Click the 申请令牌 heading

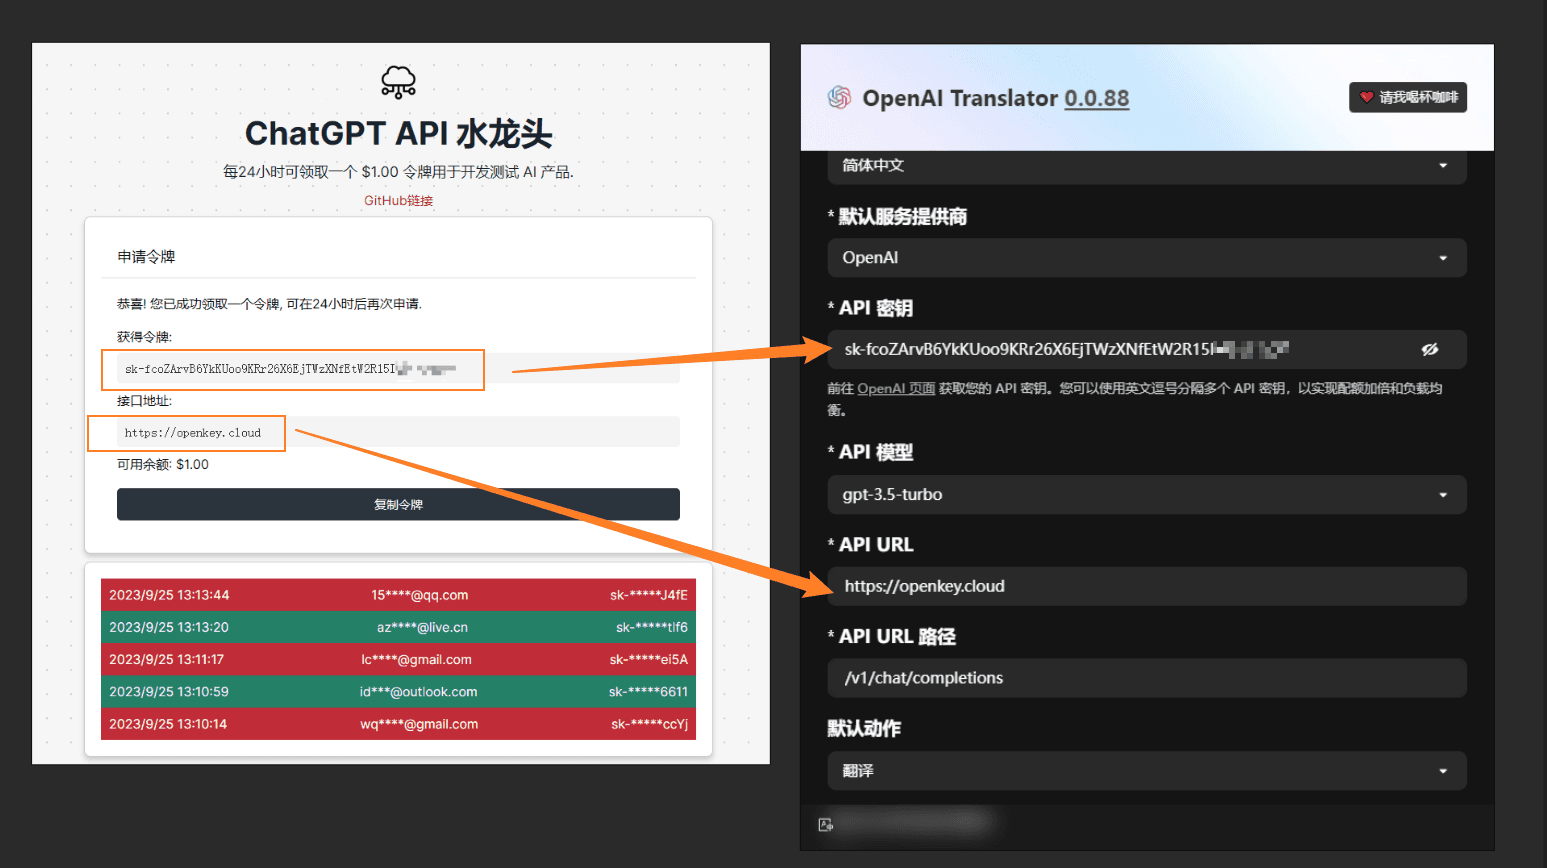point(146,257)
